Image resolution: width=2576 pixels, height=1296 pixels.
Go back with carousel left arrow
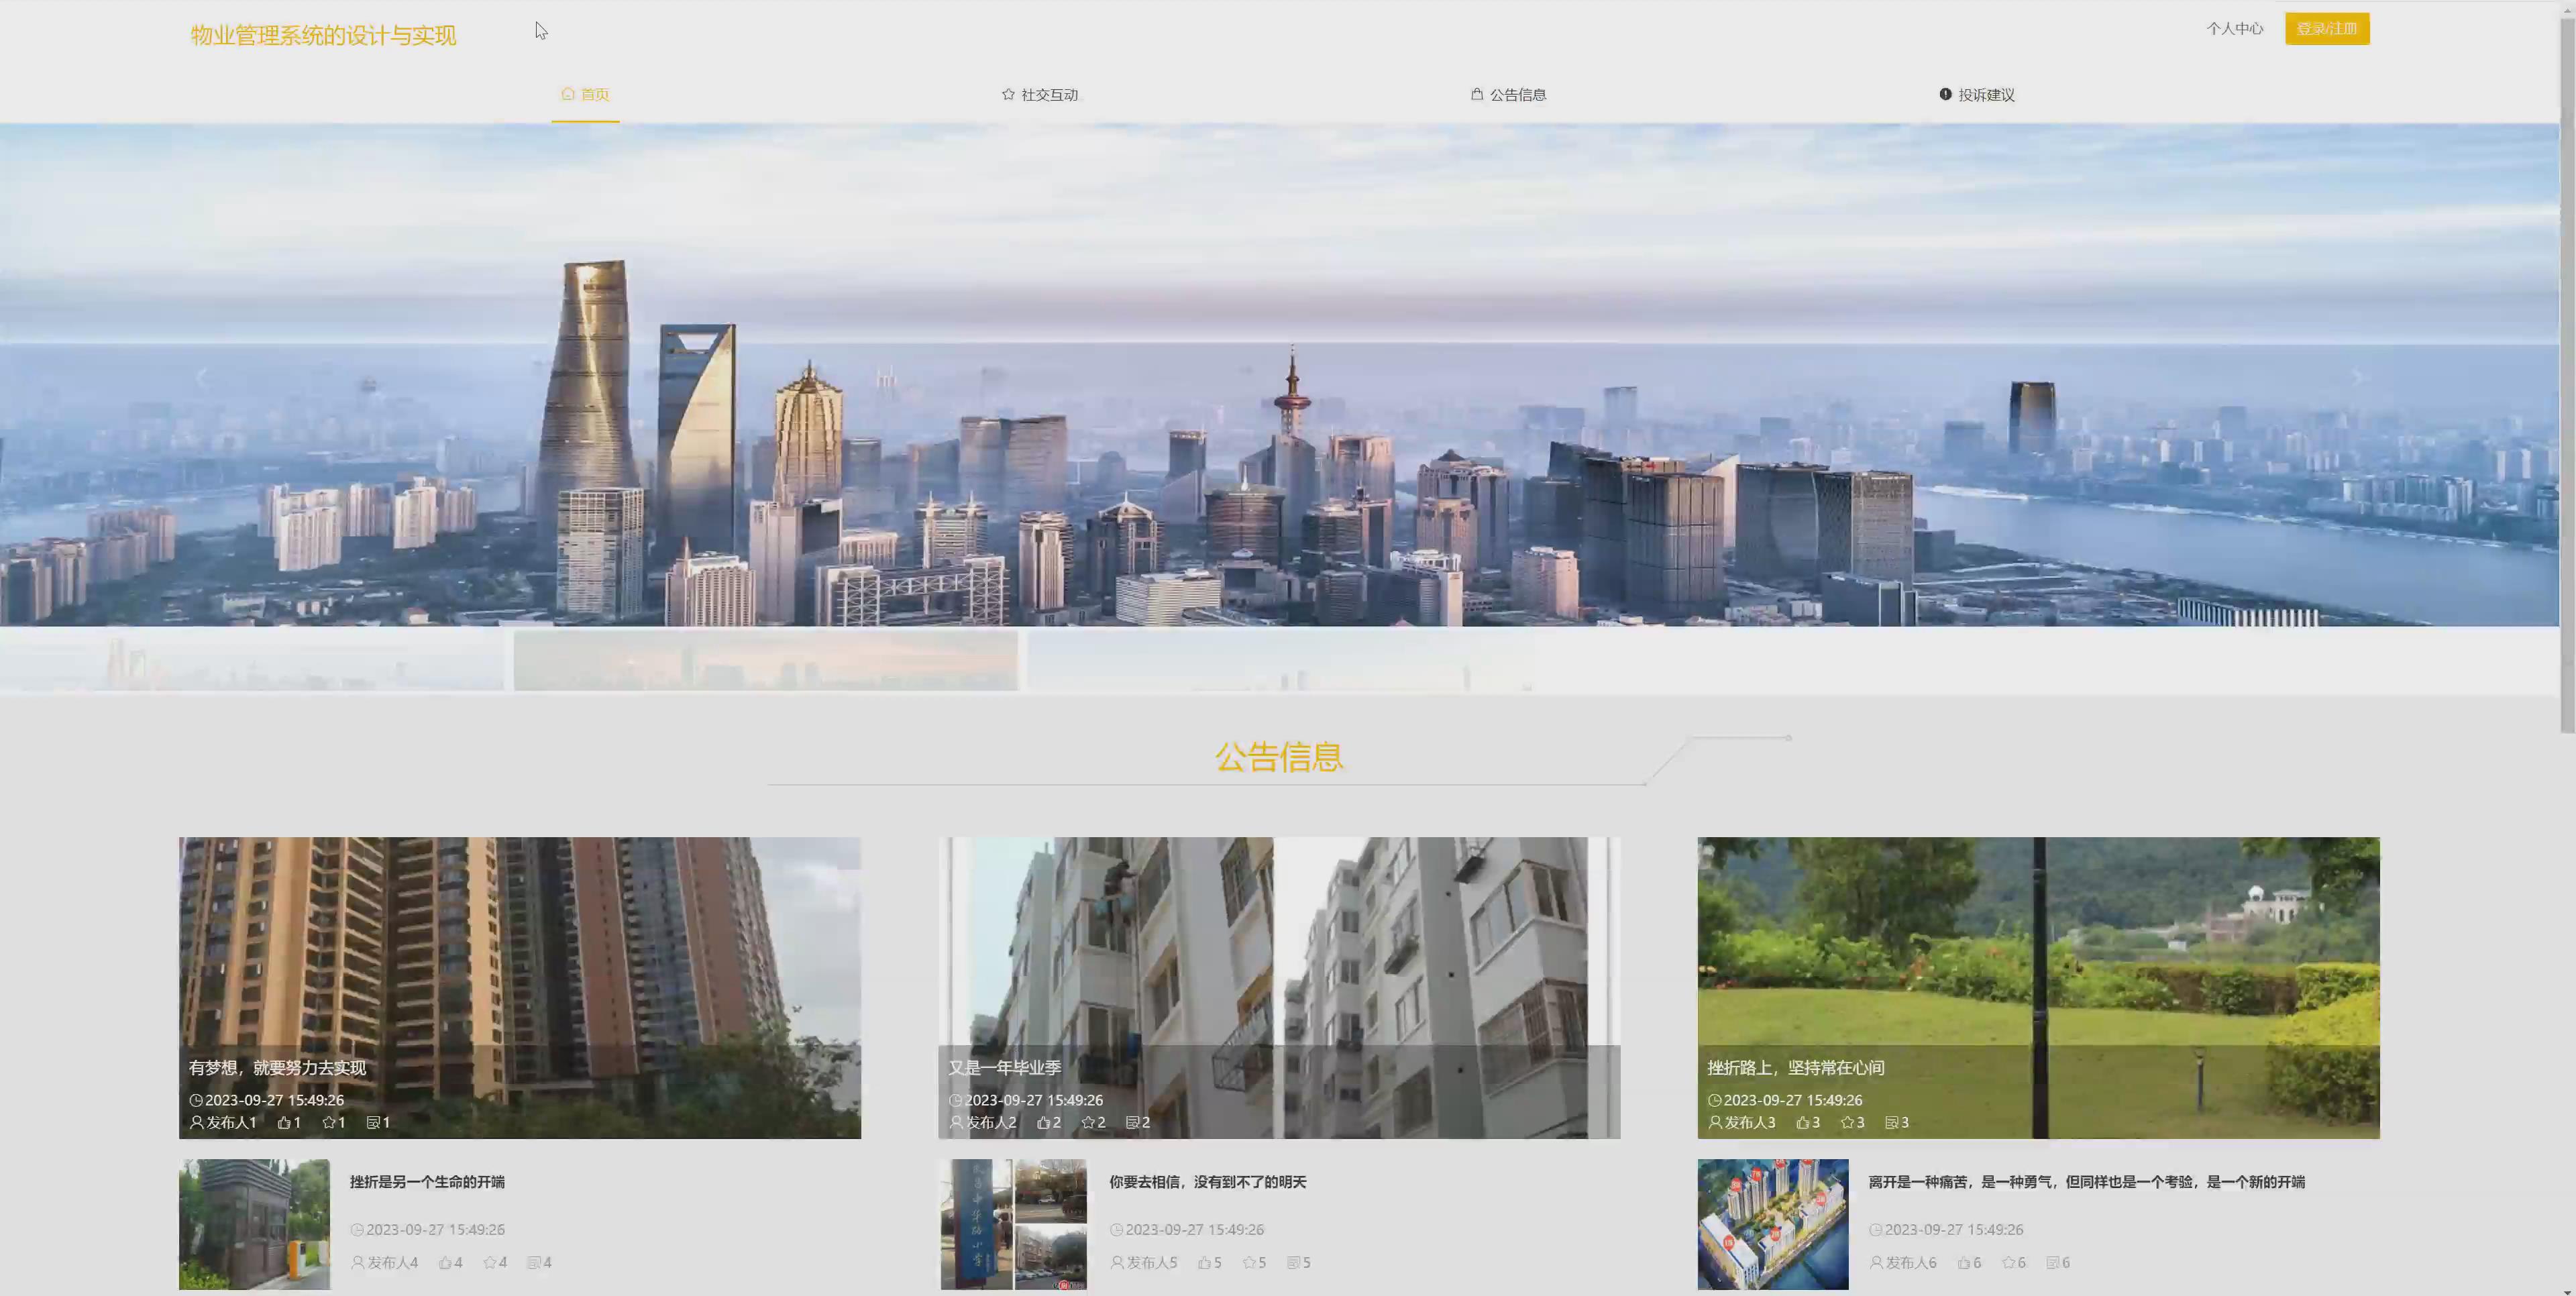point(202,377)
